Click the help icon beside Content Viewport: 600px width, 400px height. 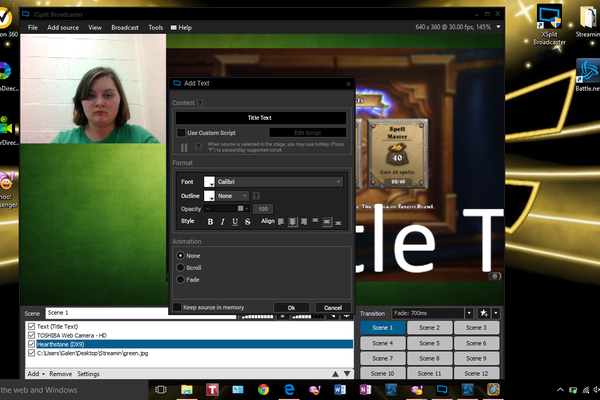[200, 103]
